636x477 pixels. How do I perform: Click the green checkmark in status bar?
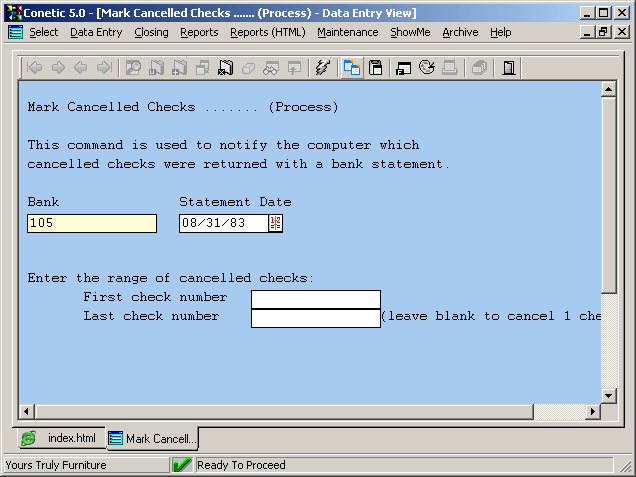[182, 465]
